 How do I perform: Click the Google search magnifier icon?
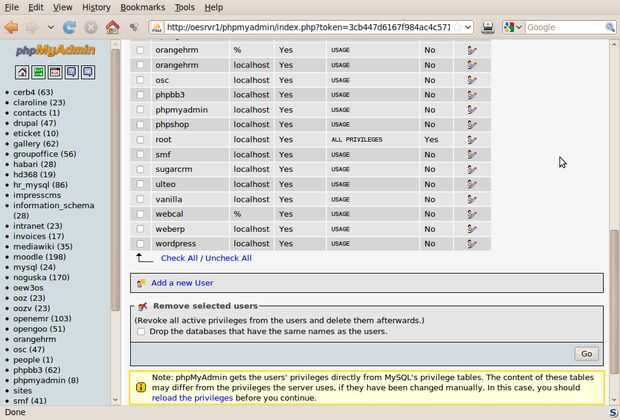click(610, 27)
